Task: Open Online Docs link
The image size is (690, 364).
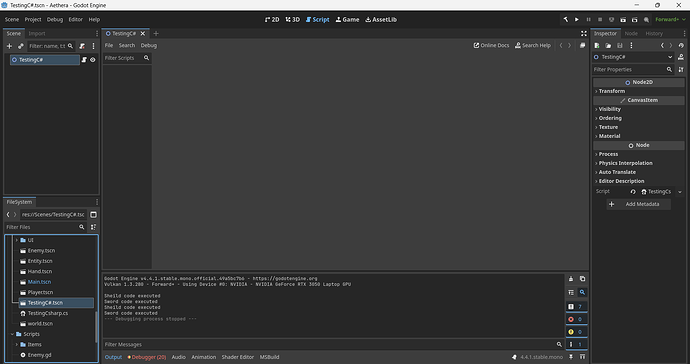Action: tap(491, 45)
